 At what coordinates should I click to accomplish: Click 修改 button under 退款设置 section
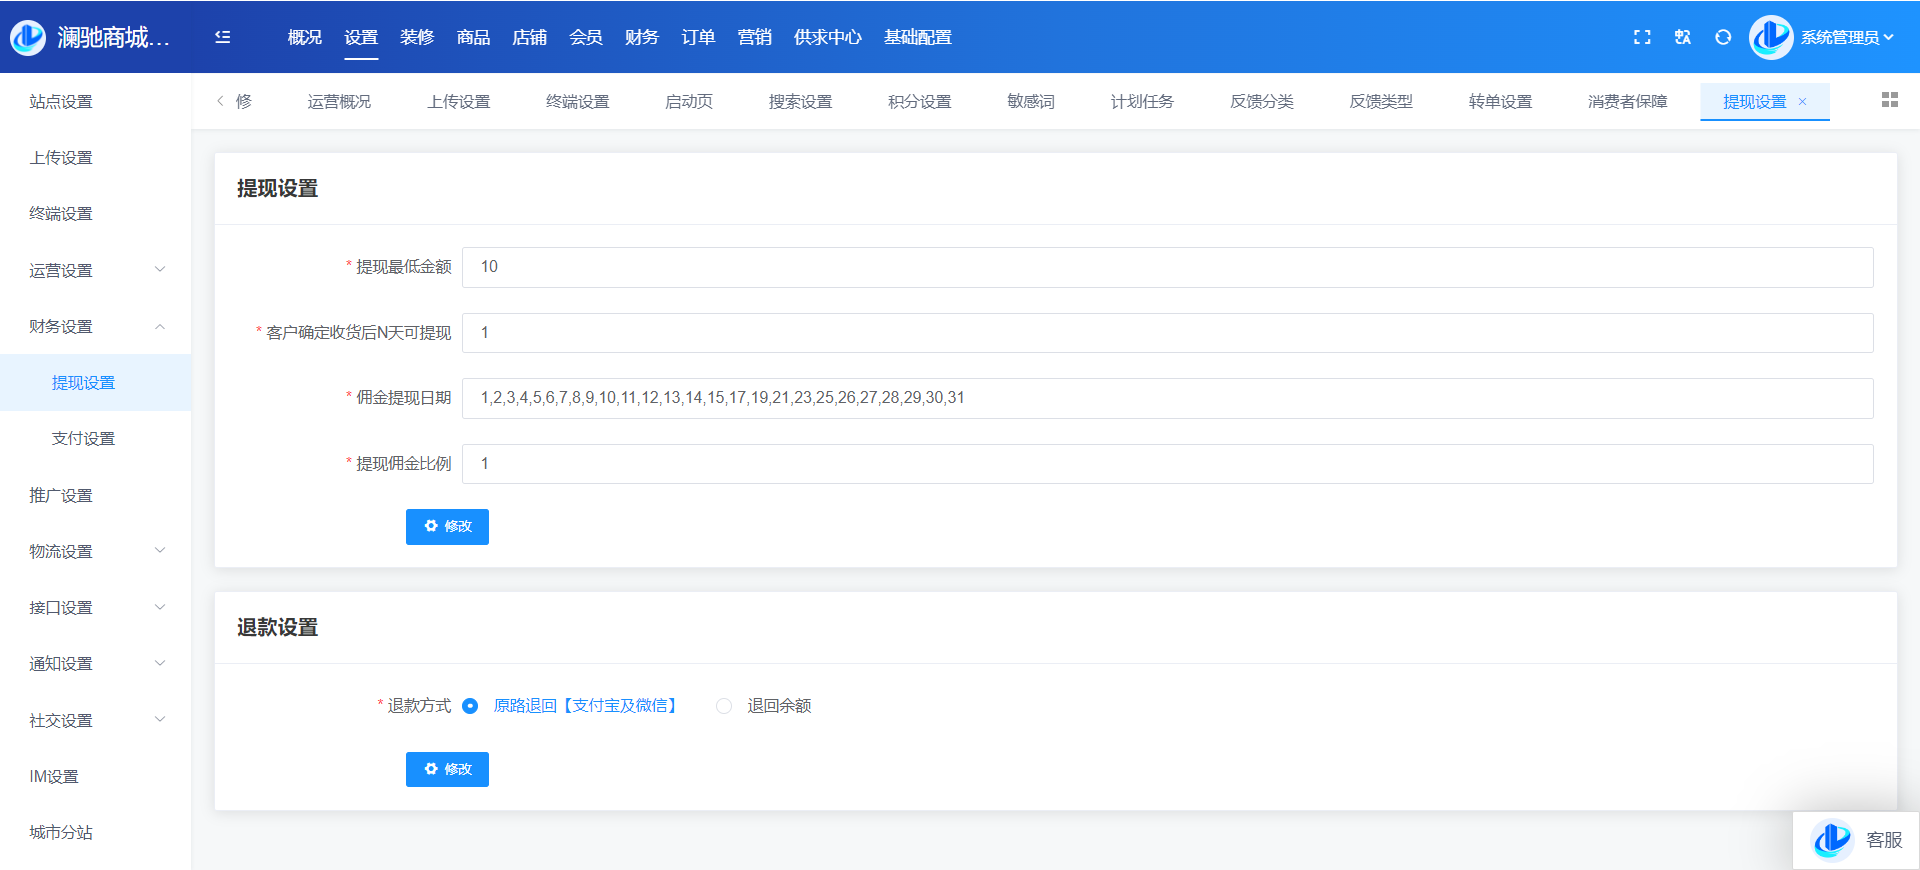[x=447, y=769]
